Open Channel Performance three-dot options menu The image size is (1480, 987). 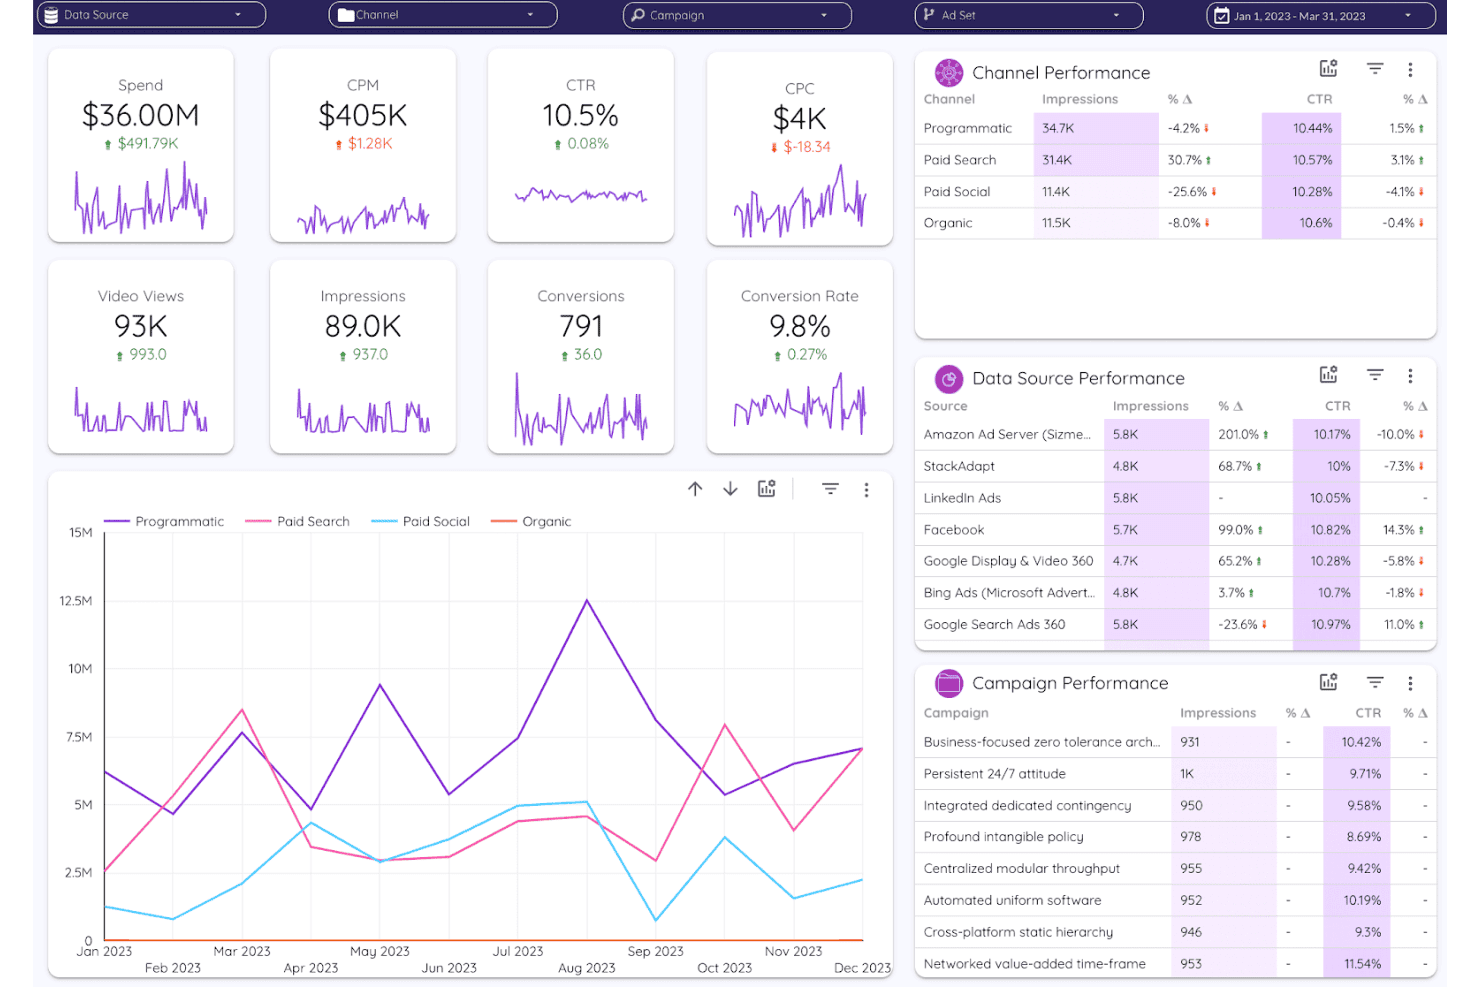click(x=1411, y=70)
